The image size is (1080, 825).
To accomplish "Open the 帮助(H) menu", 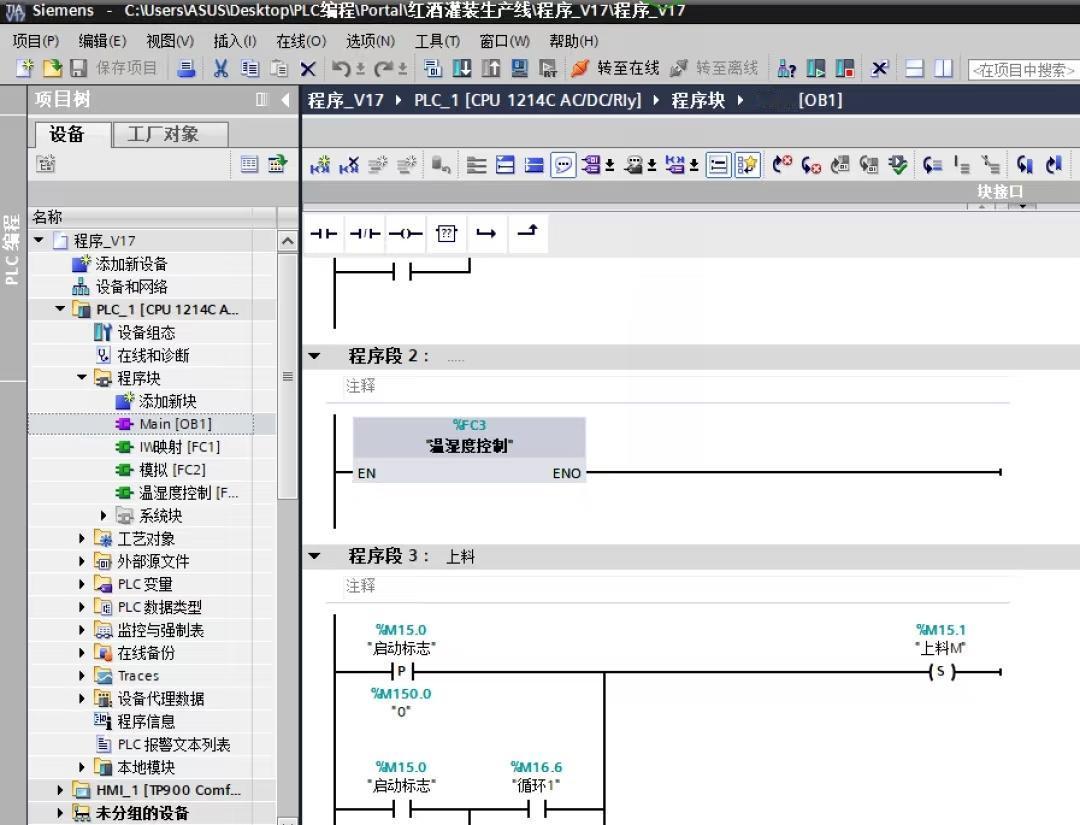I will pos(574,41).
